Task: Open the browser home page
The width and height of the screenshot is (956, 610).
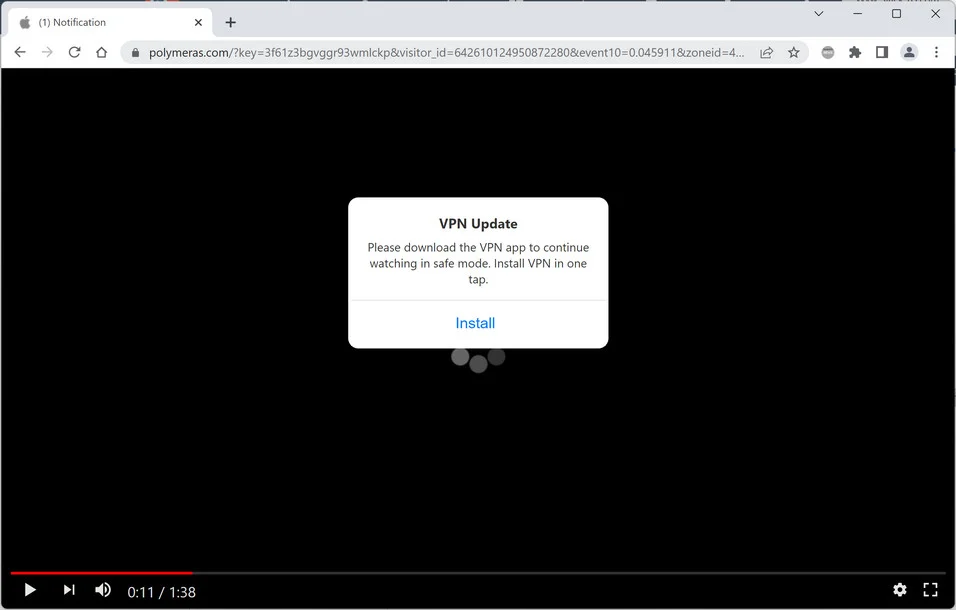Action: point(102,52)
